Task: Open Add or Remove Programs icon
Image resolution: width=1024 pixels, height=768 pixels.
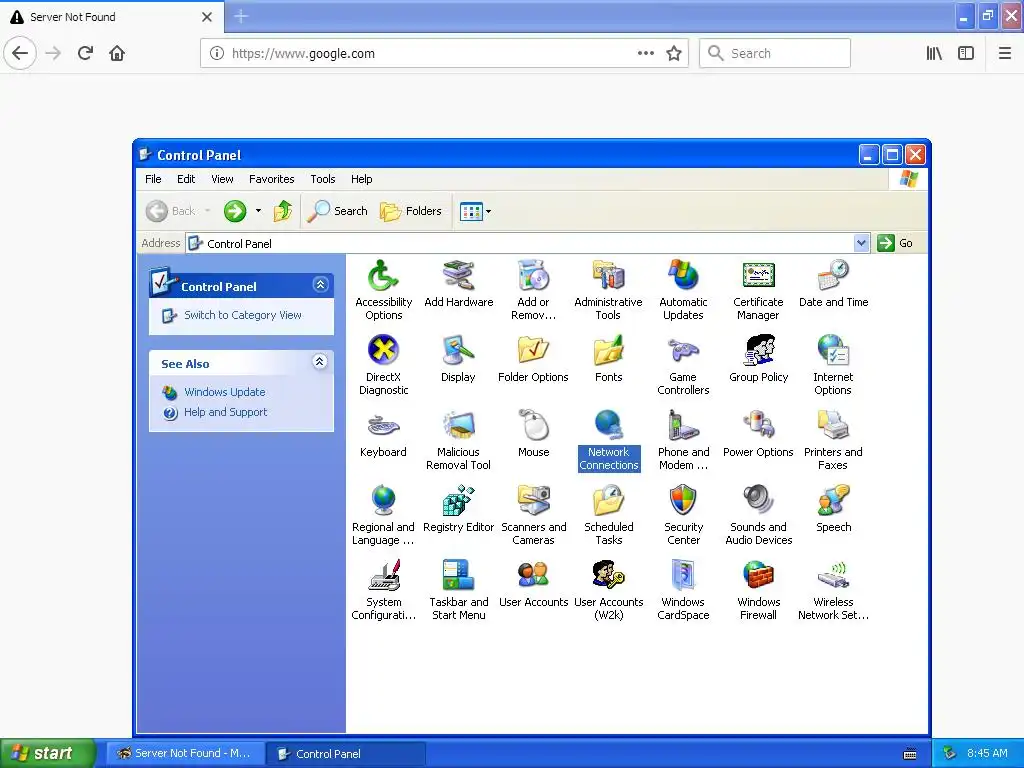Action: [x=533, y=289]
